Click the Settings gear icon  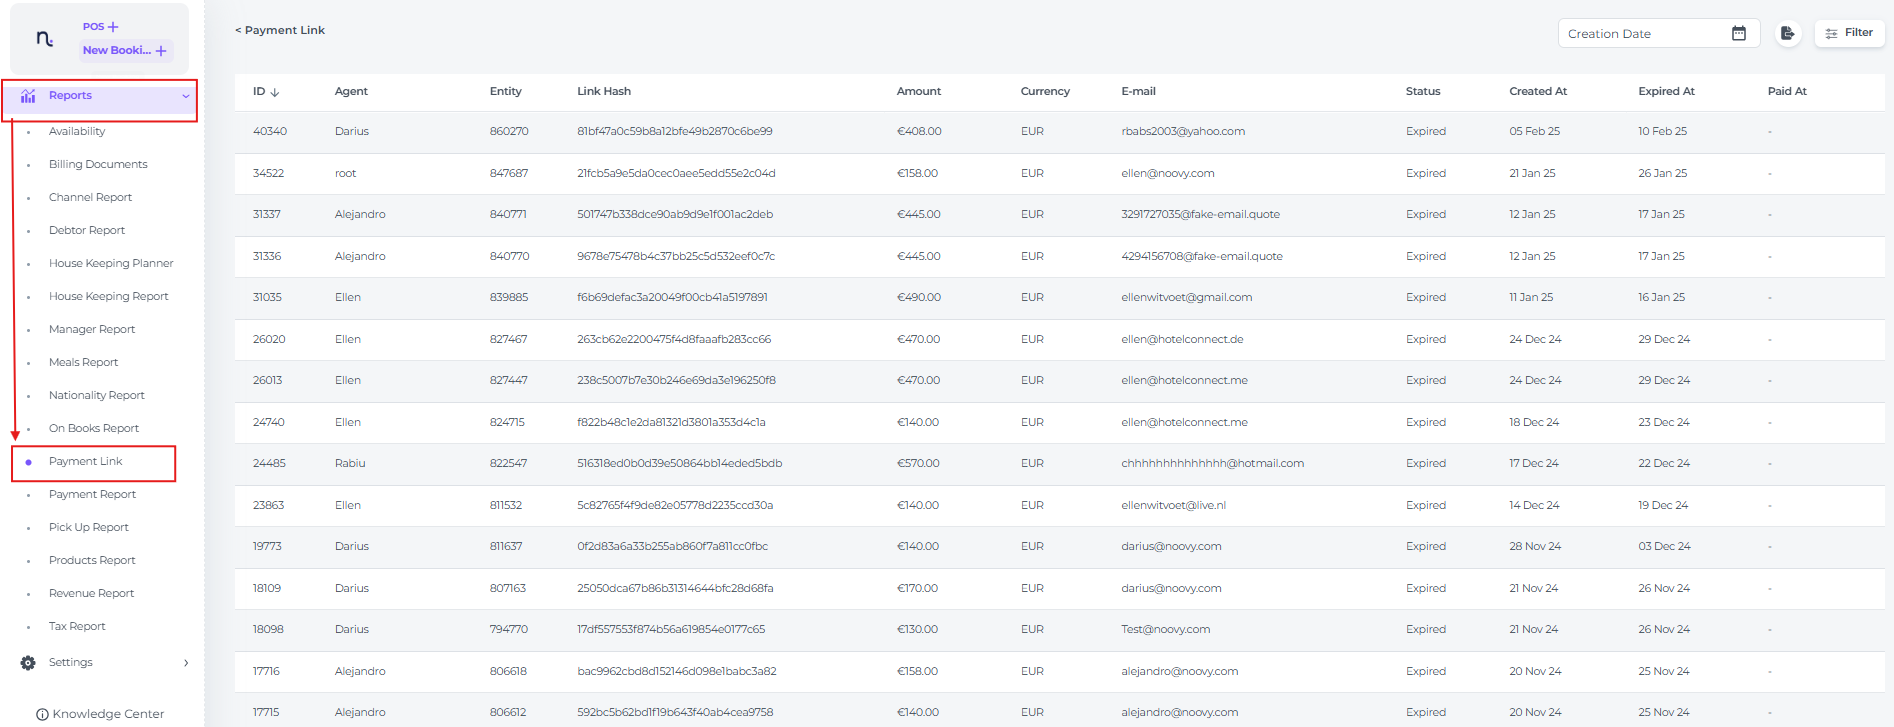pyautogui.click(x=28, y=663)
